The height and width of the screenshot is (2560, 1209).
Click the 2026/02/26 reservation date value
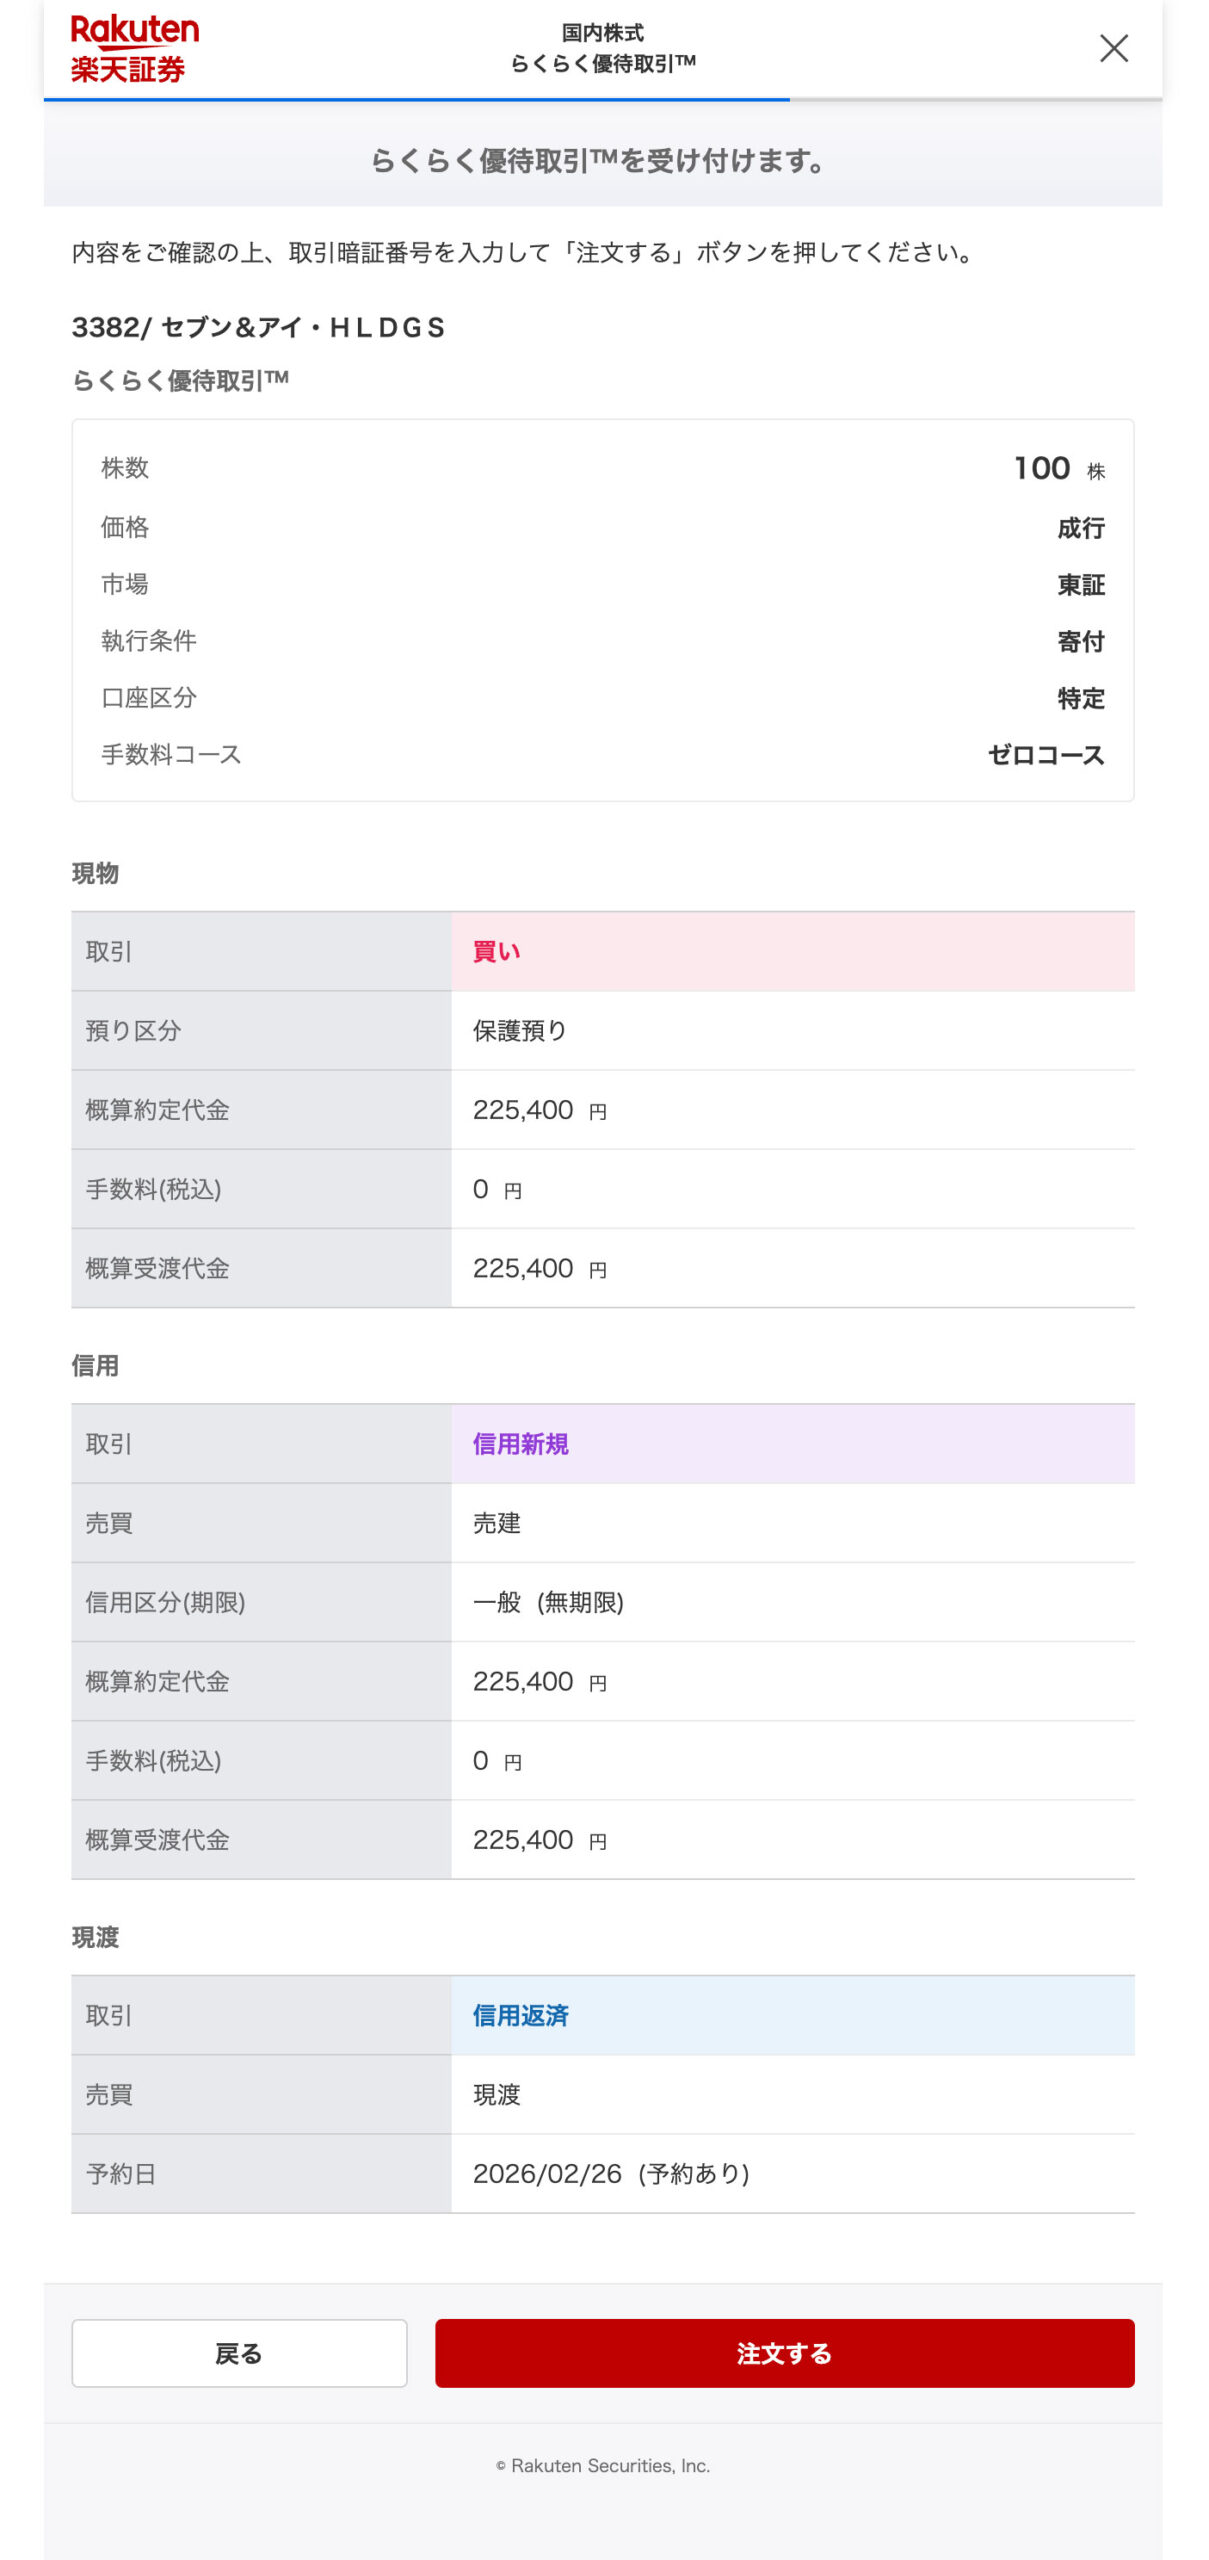click(x=611, y=2173)
